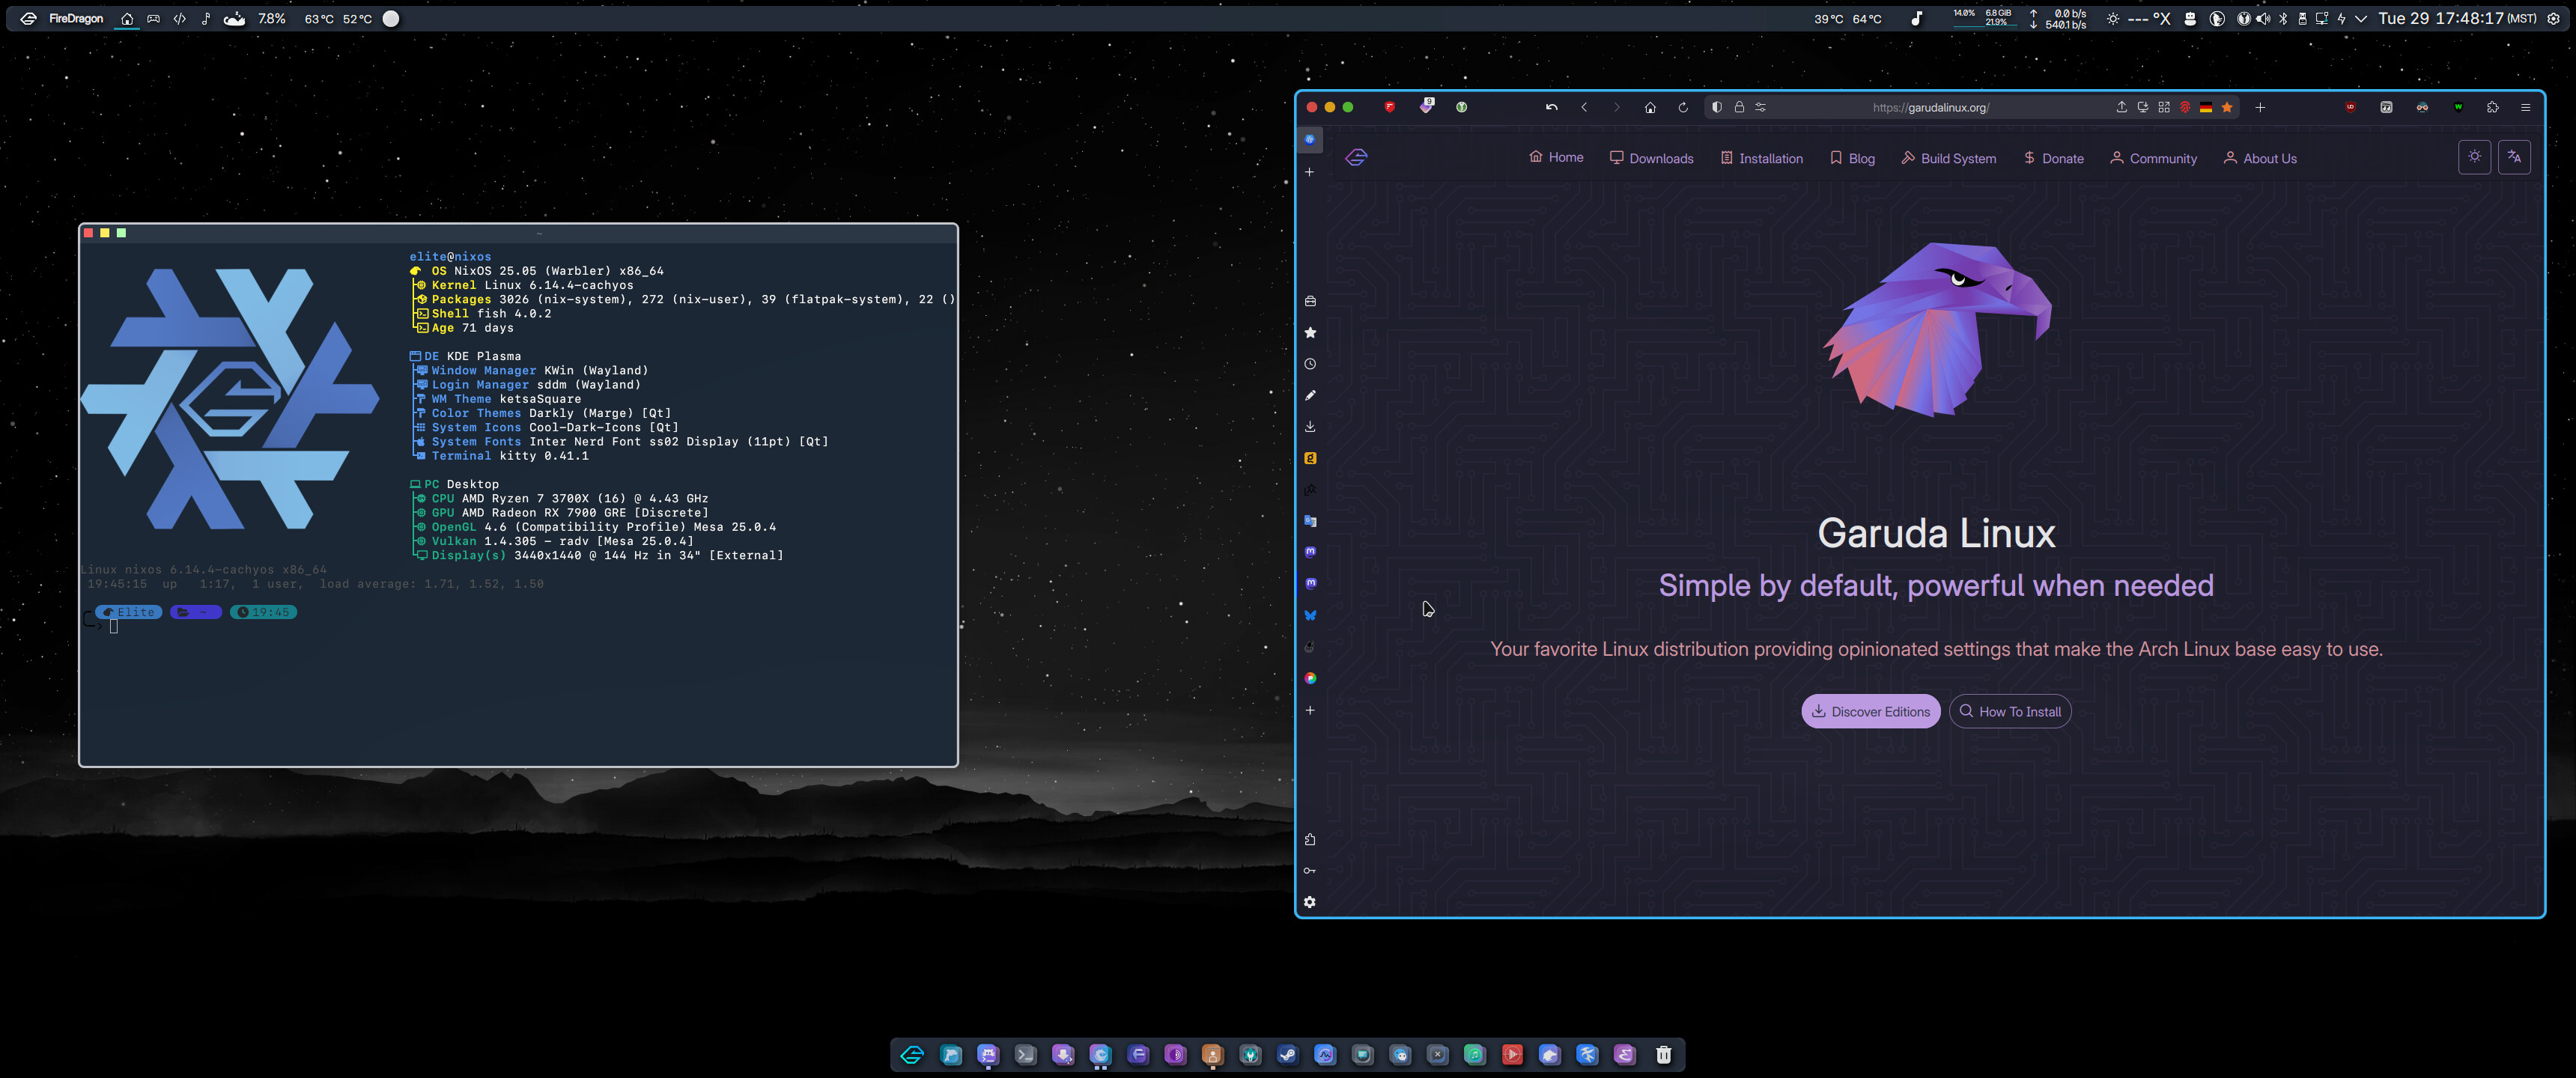Click the browser back arrow
Viewport: 2576px width, 1078px height.
click(x=1584, y=107)
